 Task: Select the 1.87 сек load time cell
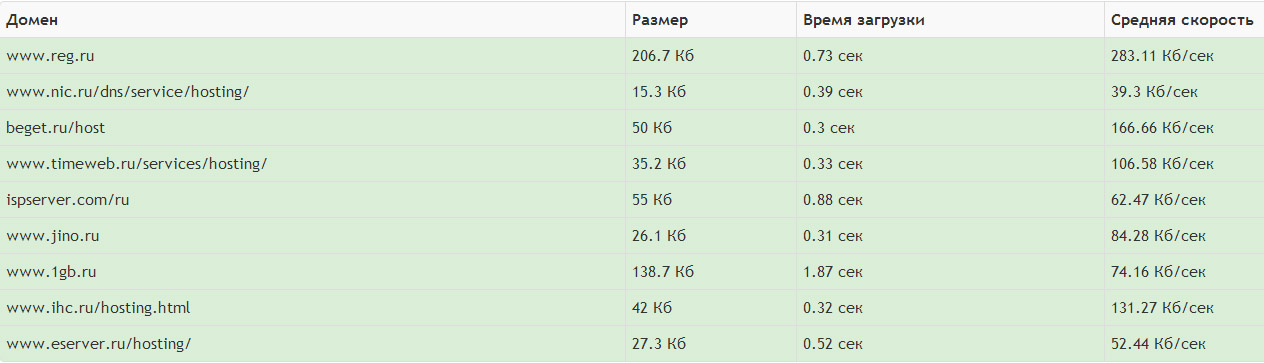pyautogui.click(x=950, y=272)
